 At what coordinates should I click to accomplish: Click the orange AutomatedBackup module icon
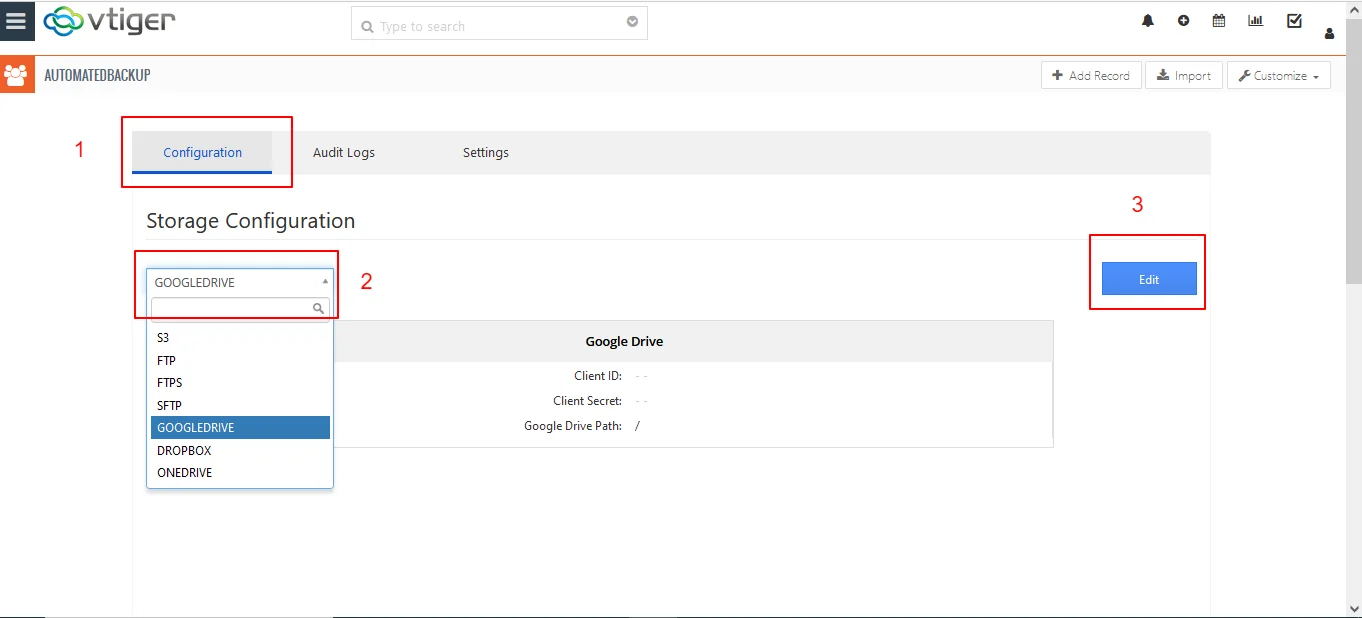17,75
